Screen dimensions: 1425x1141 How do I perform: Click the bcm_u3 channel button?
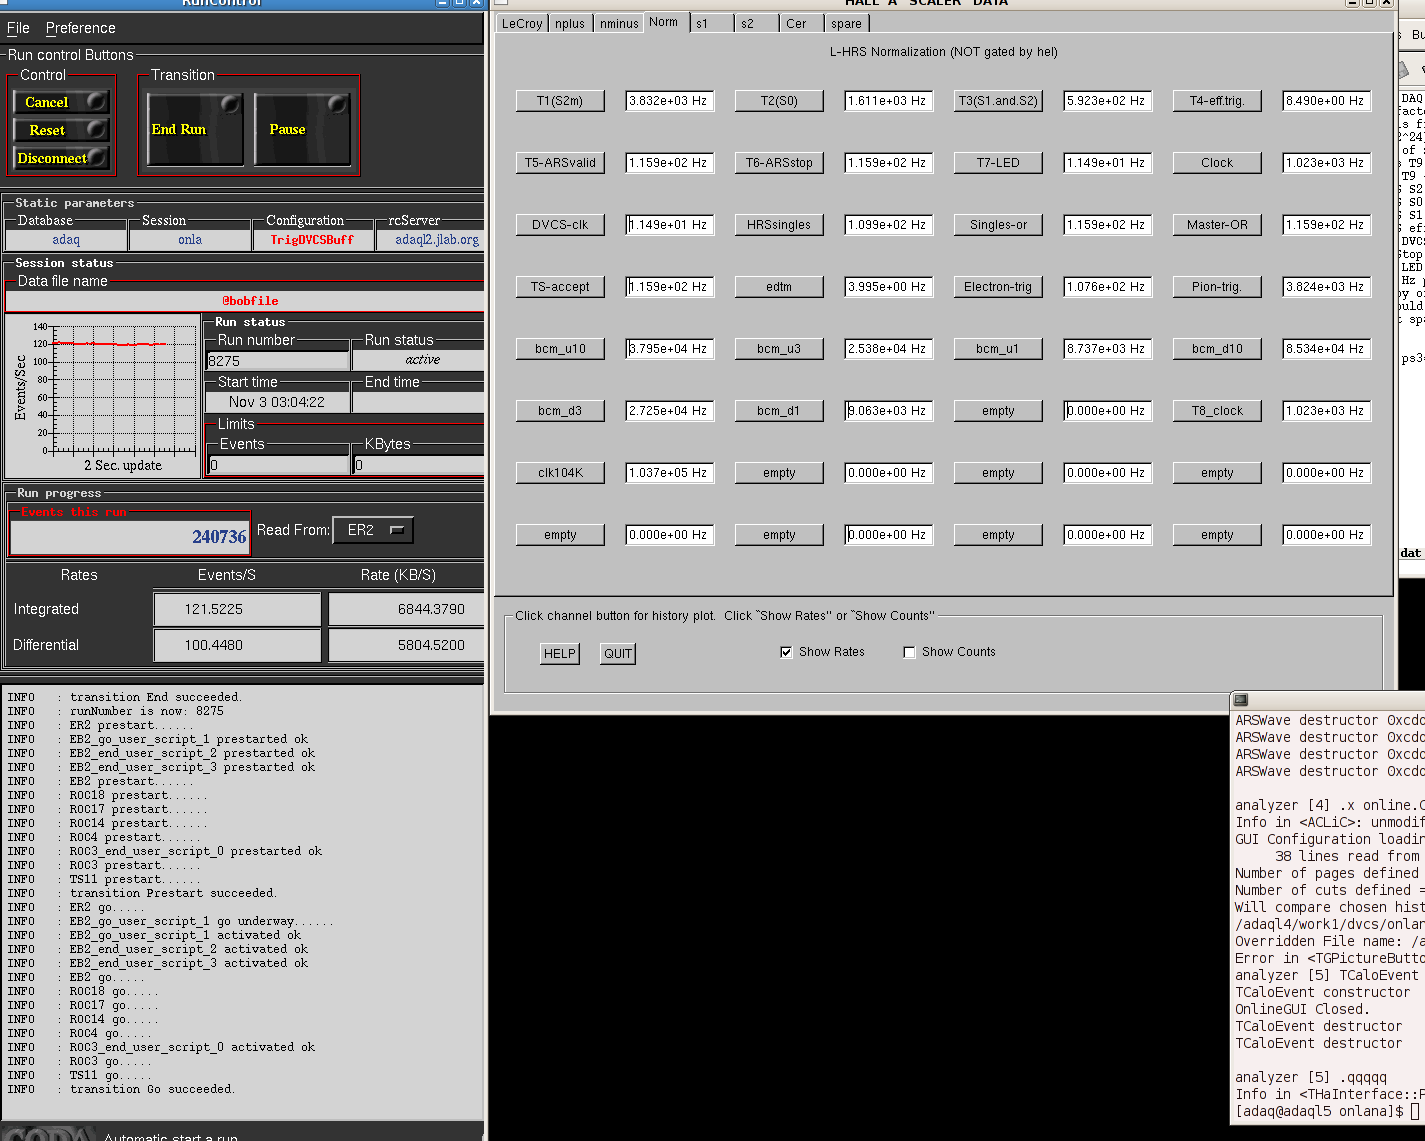[x=779, y=349]
